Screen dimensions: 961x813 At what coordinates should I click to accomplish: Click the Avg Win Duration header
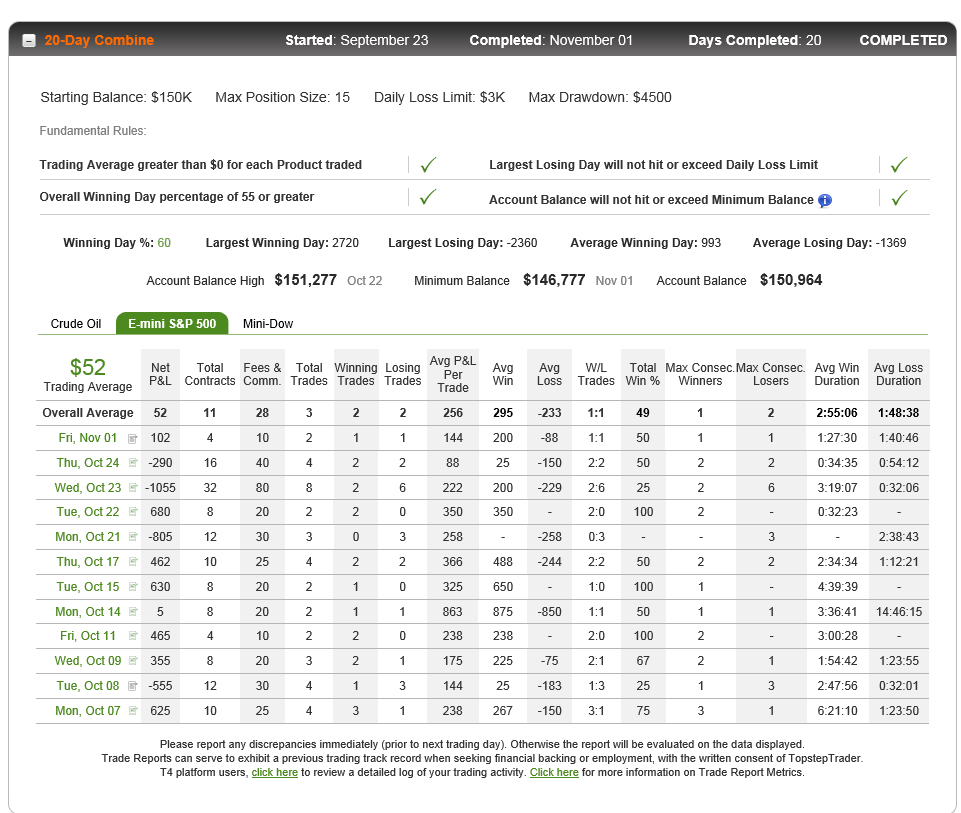(x=837, y=374)
